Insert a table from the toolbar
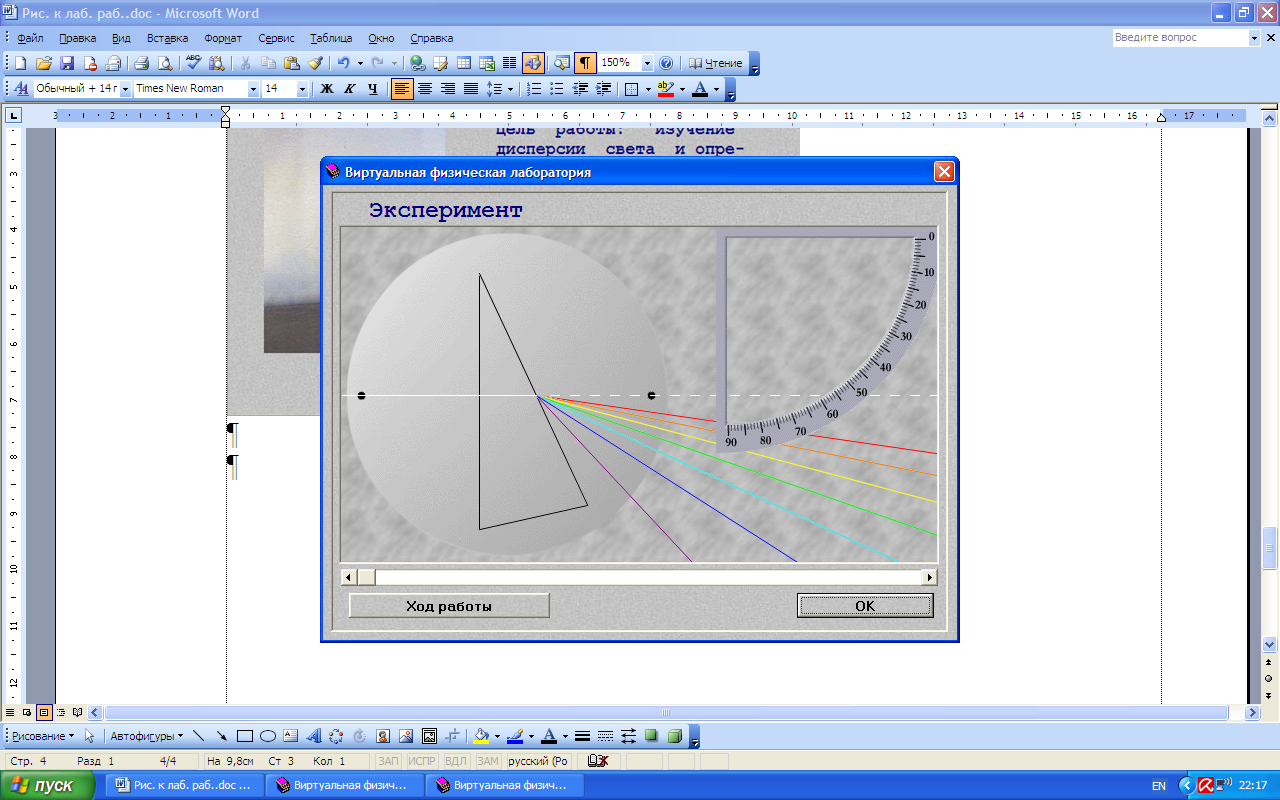The height and width of the screenshot is (800, 1280). coord(464,63)
